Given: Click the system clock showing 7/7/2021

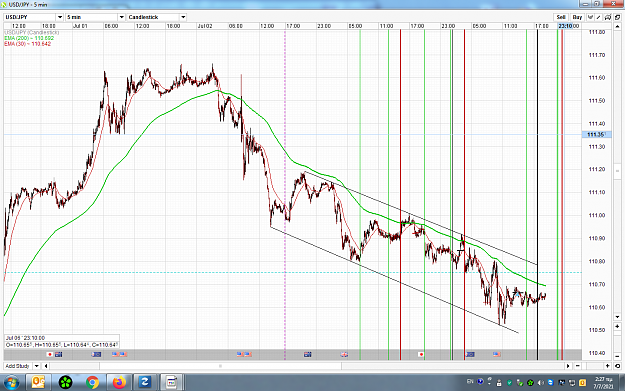Looking at the screenshot, I should pyautogui.click(x=603, y=383).
